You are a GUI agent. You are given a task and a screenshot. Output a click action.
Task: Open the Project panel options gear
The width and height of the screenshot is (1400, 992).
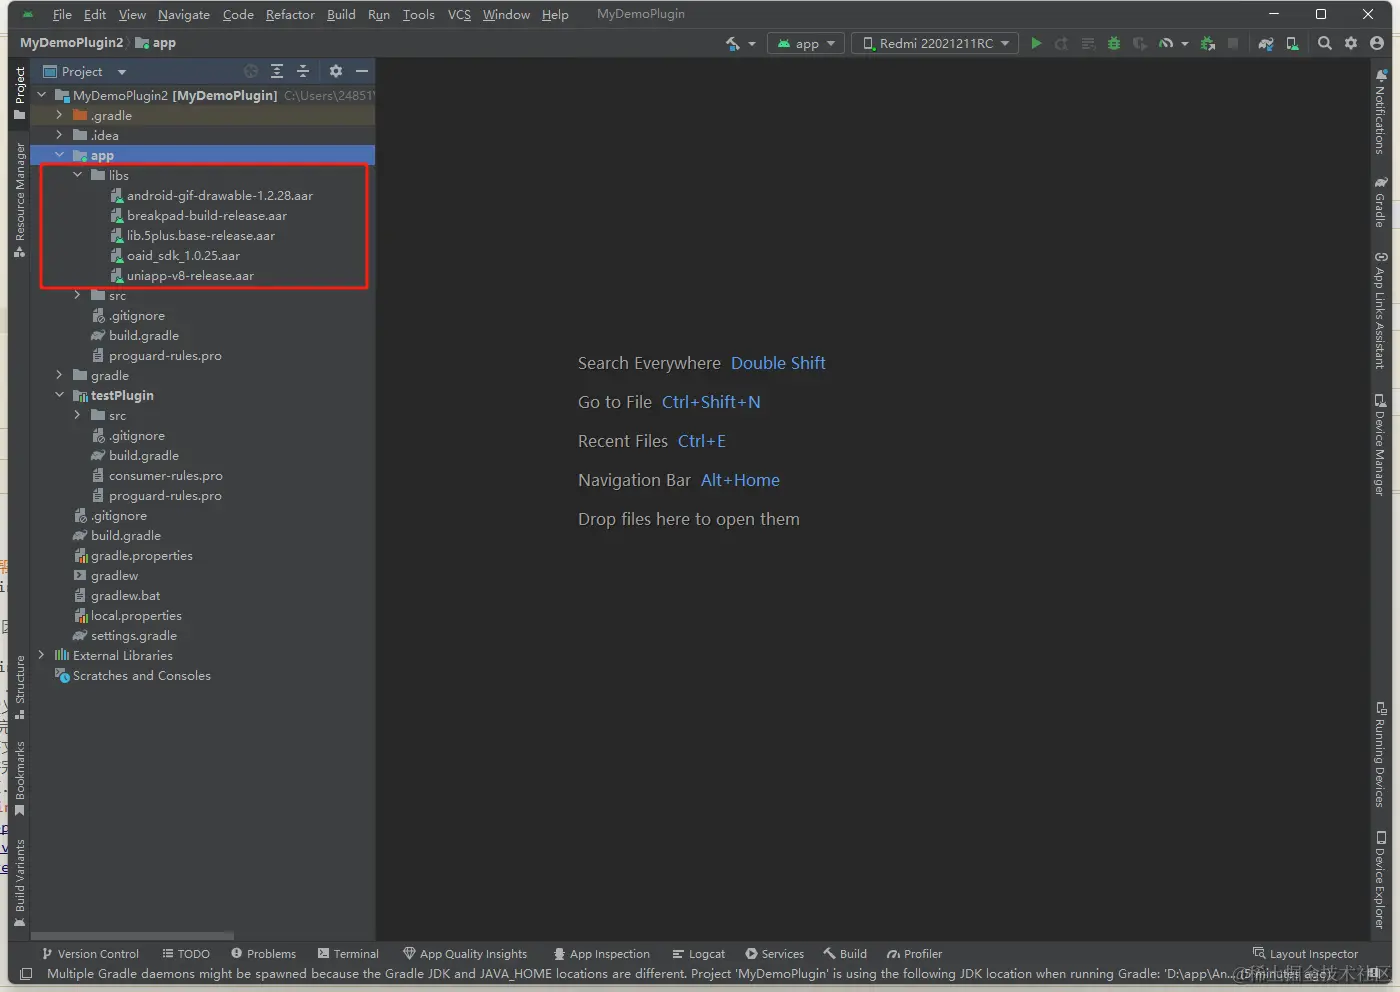336,71
